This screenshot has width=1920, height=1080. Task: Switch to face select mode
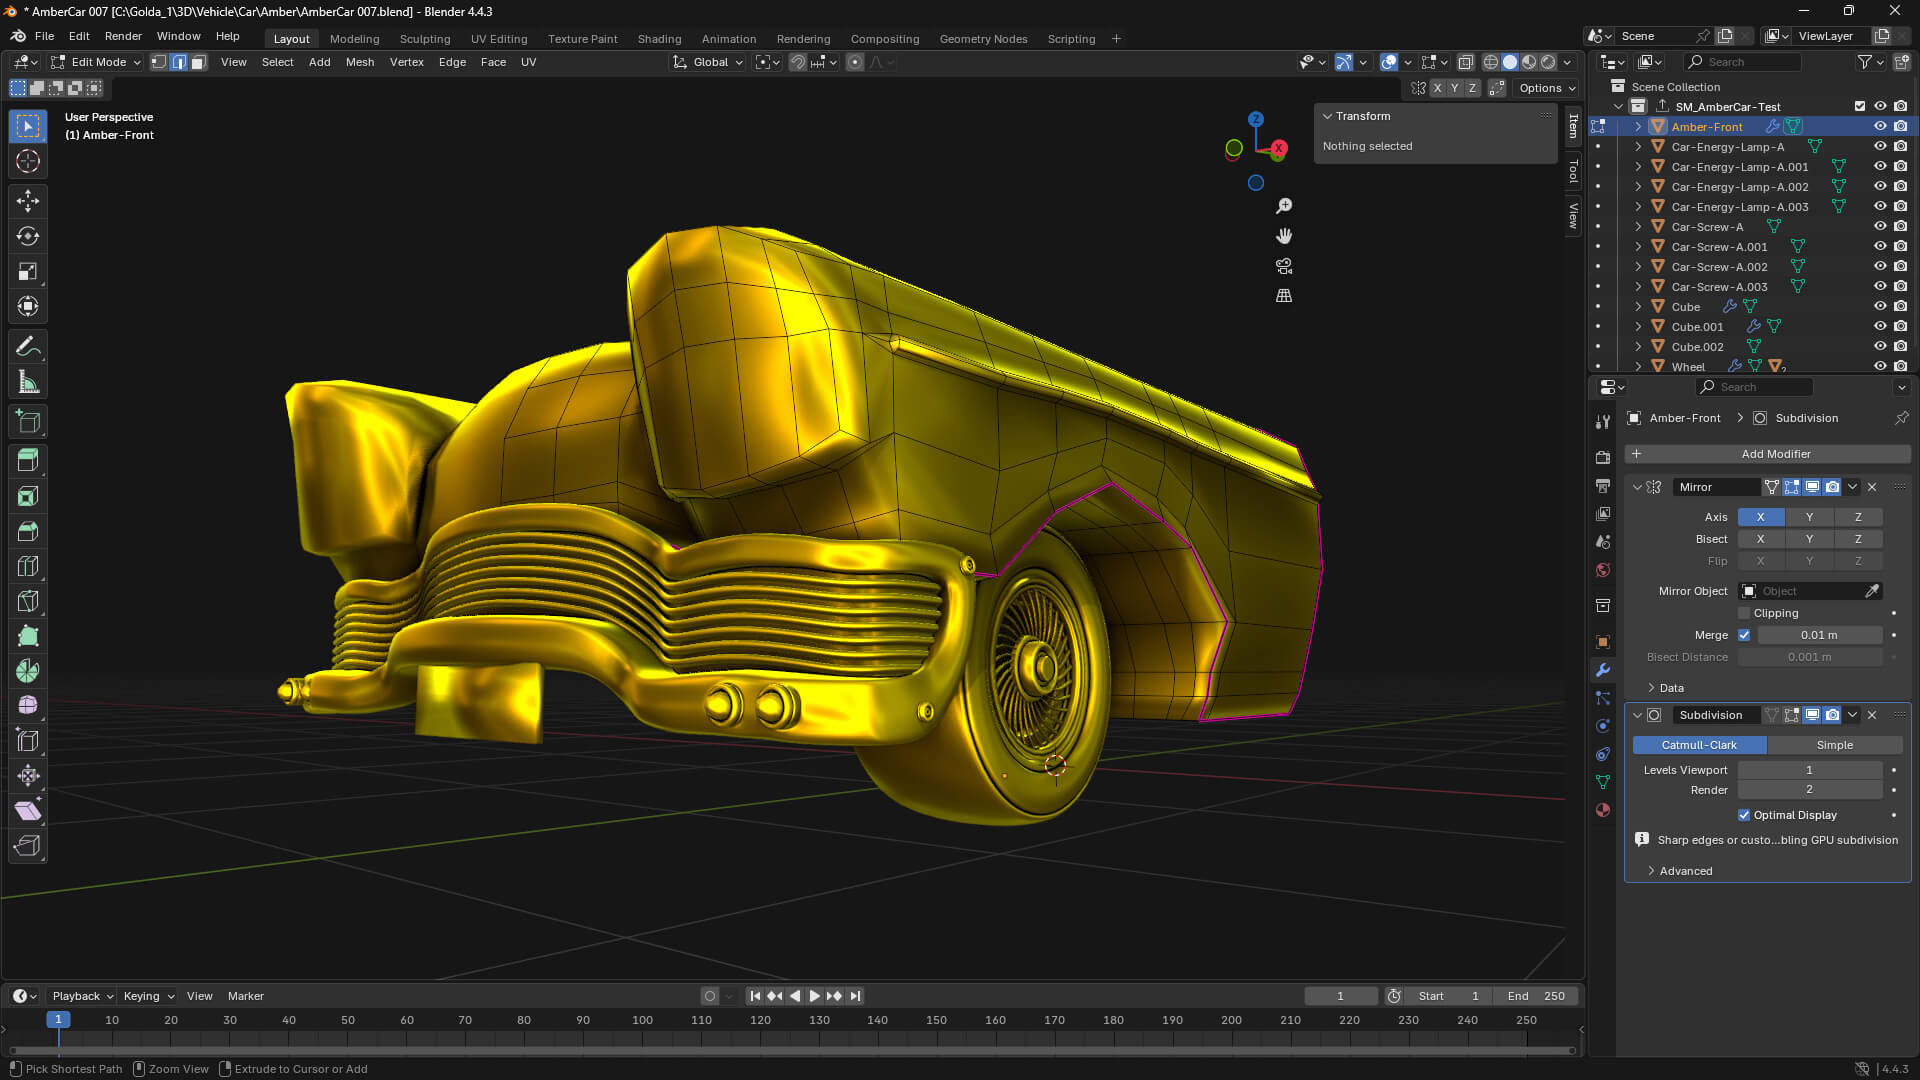[198, 62]
